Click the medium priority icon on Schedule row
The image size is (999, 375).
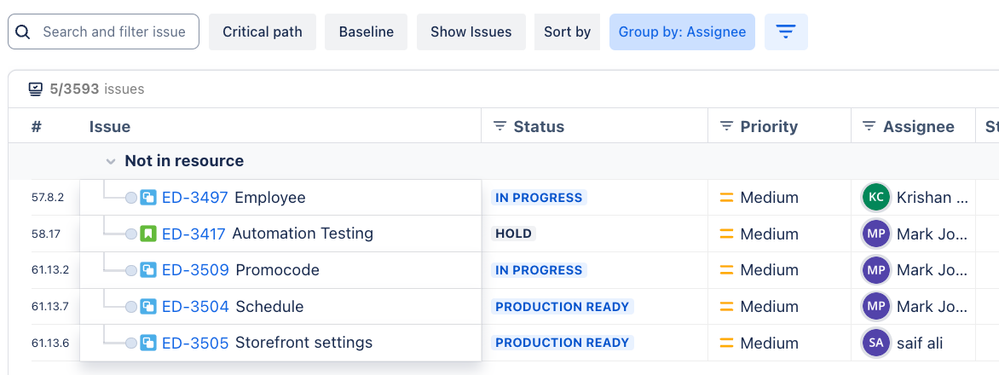coord(726,307)
